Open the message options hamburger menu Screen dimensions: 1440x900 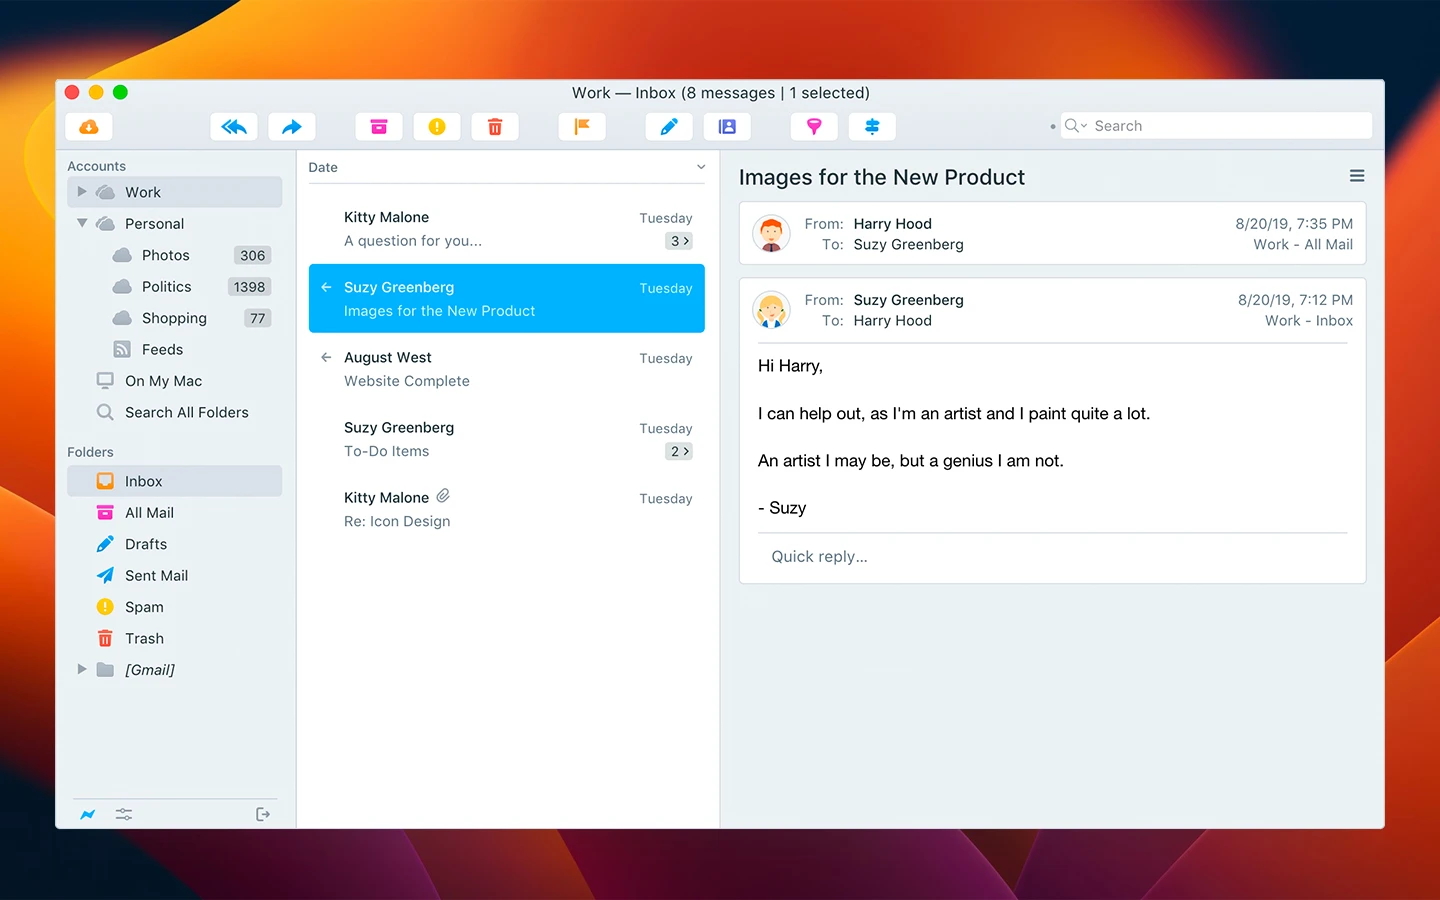pyautogui.click(x=1357, y=176)
